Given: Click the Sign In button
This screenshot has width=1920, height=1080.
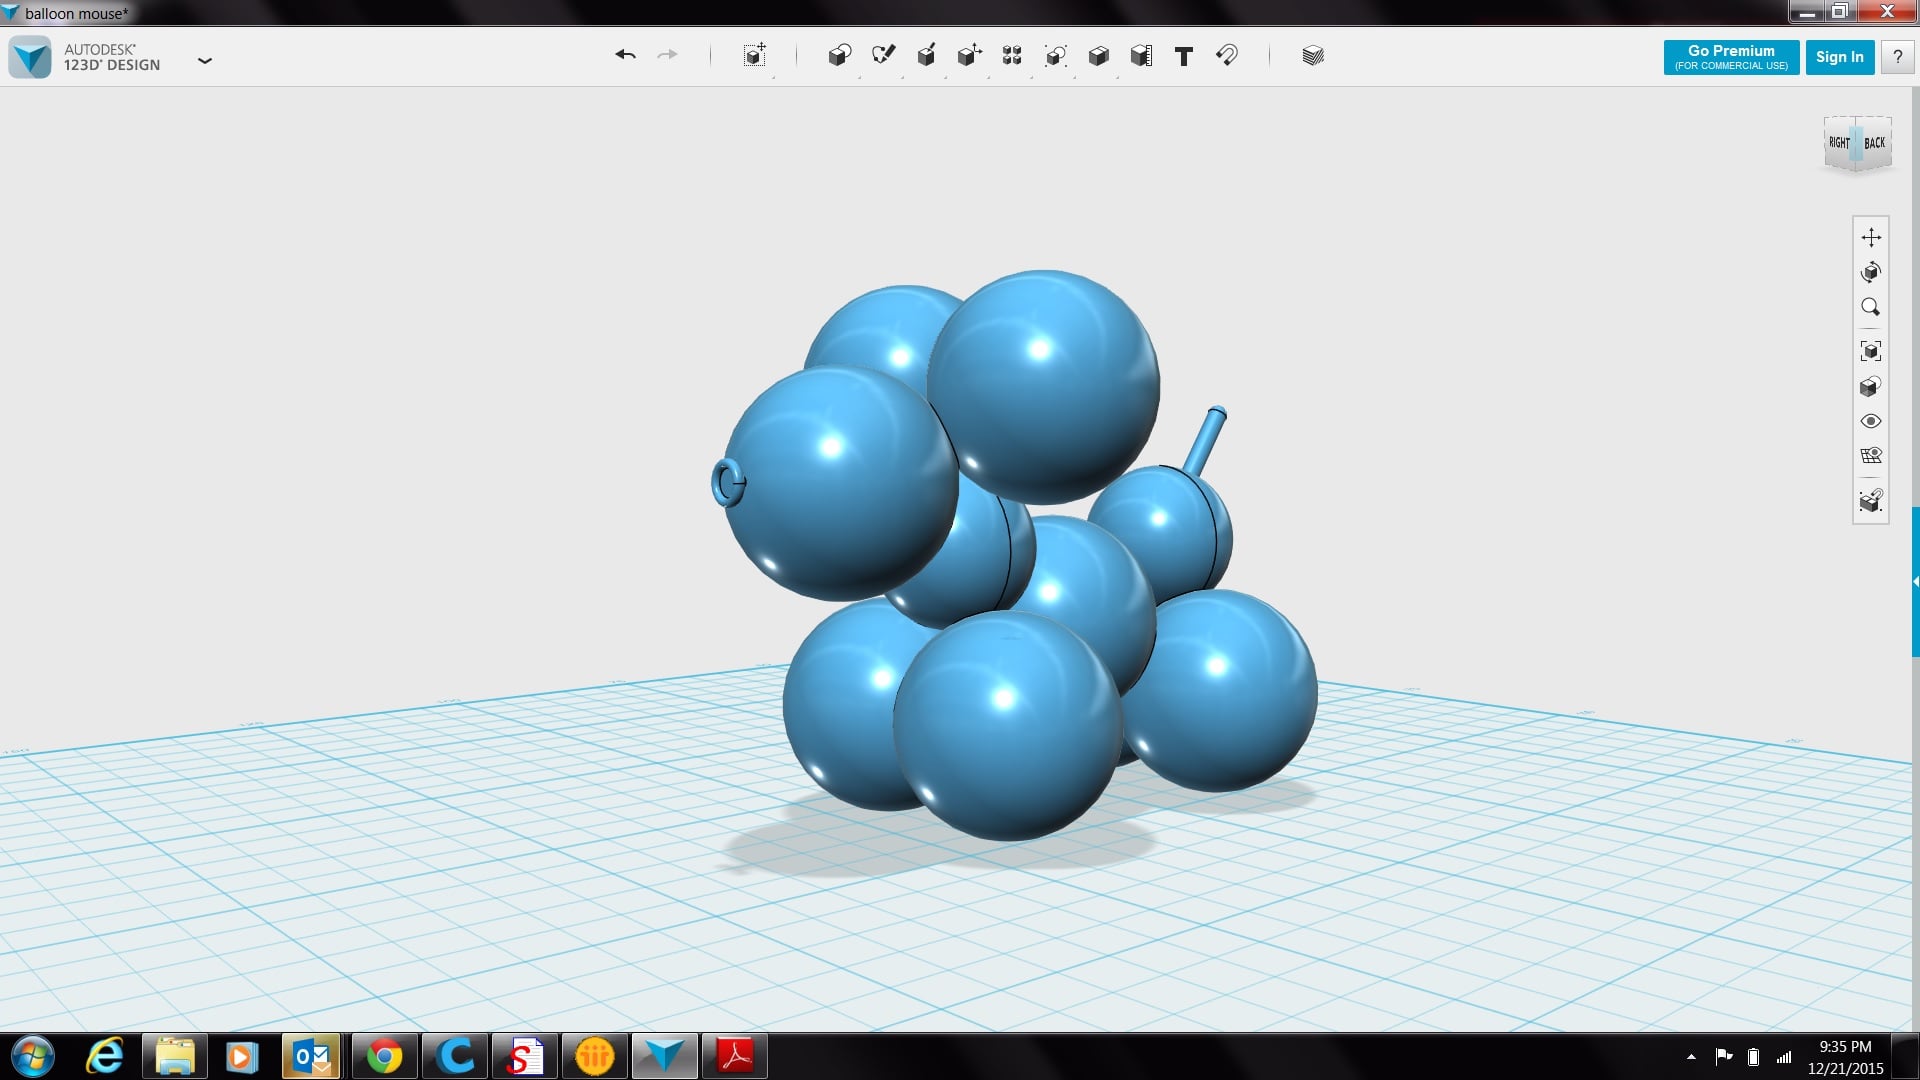Looking at the screenshot, I should (1840, 57).
